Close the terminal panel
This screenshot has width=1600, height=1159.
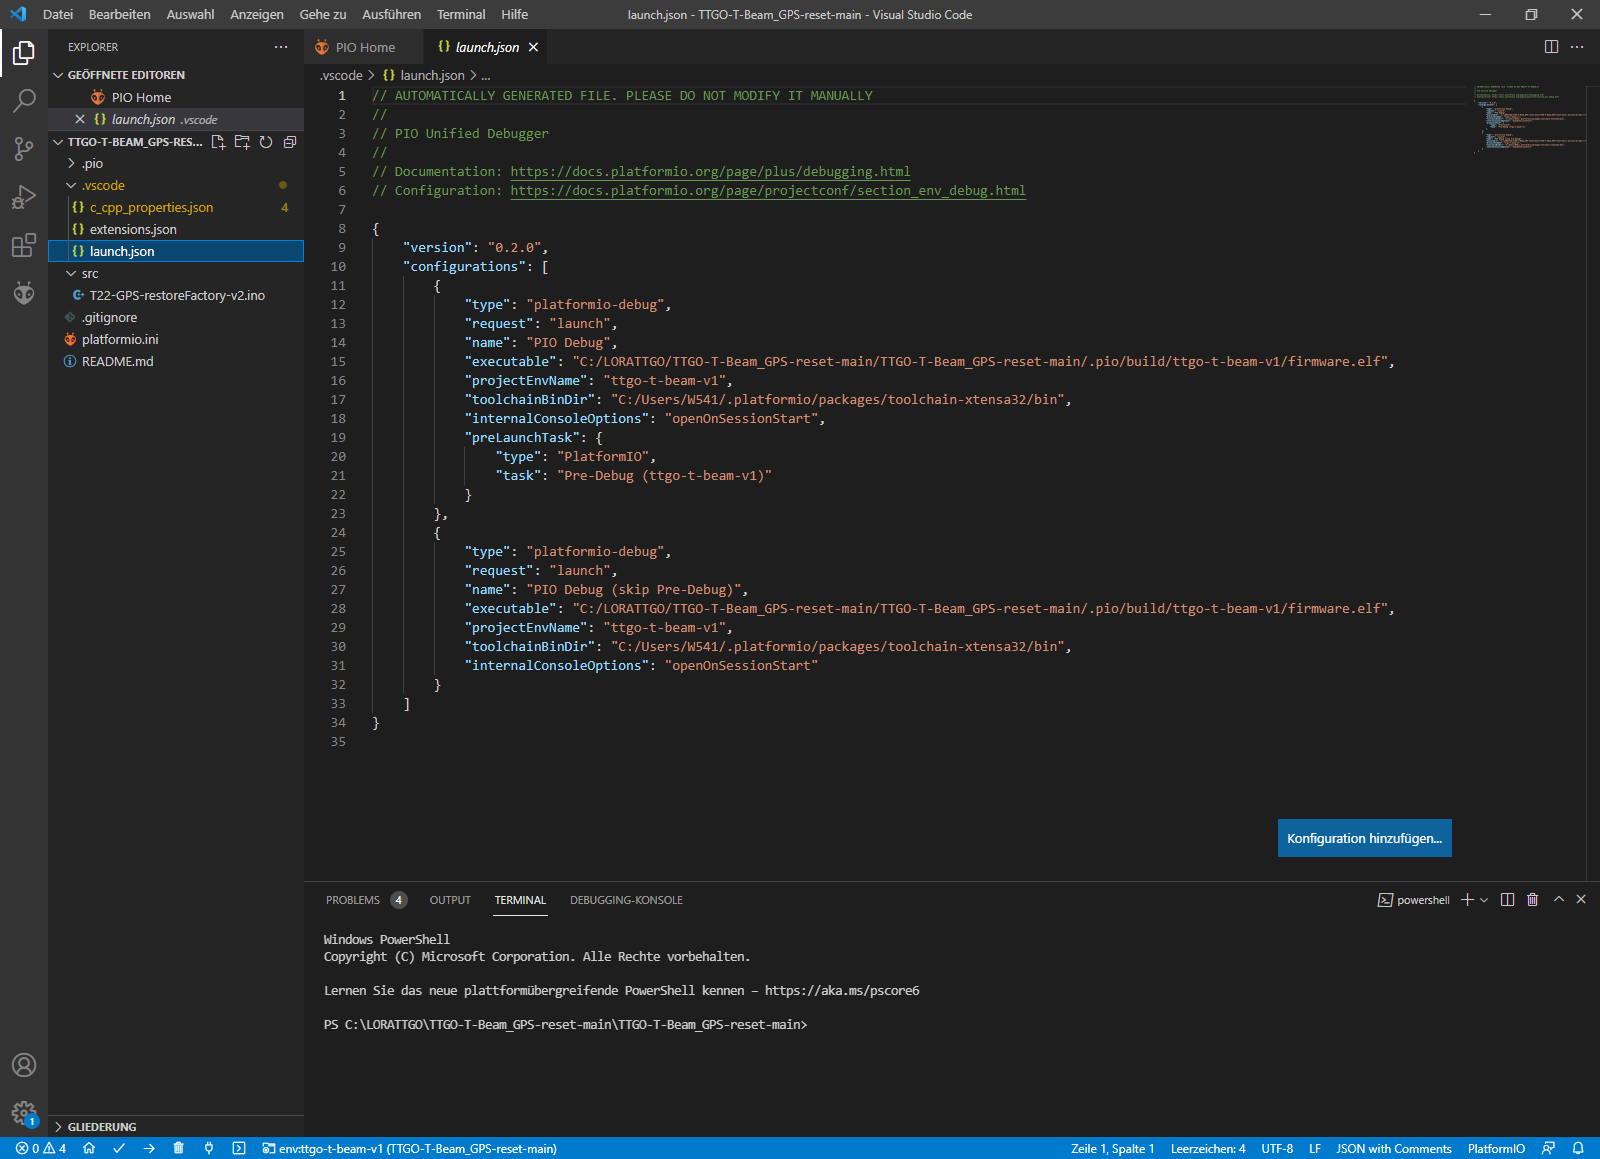click(x=1581, y=900)
